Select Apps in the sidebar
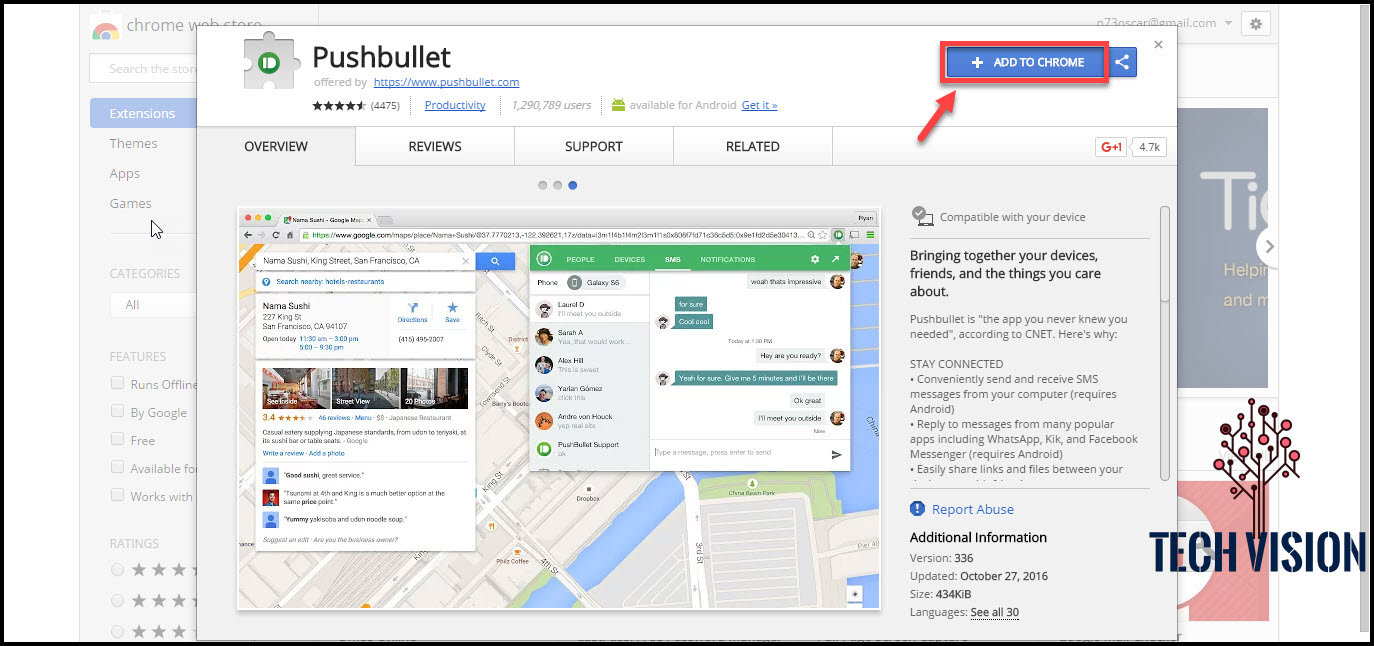The image size is (1374, 646). pos(125,173)
